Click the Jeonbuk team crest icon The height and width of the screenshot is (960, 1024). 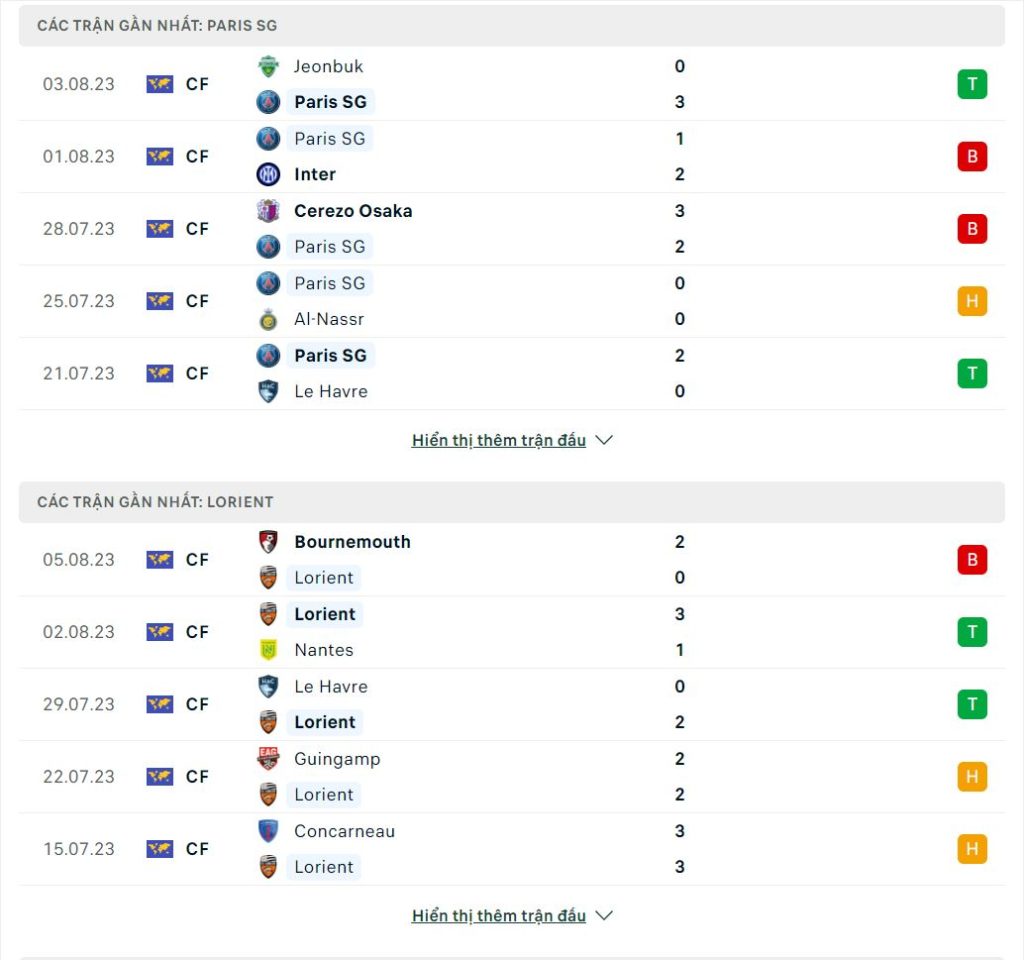point(268,66)
